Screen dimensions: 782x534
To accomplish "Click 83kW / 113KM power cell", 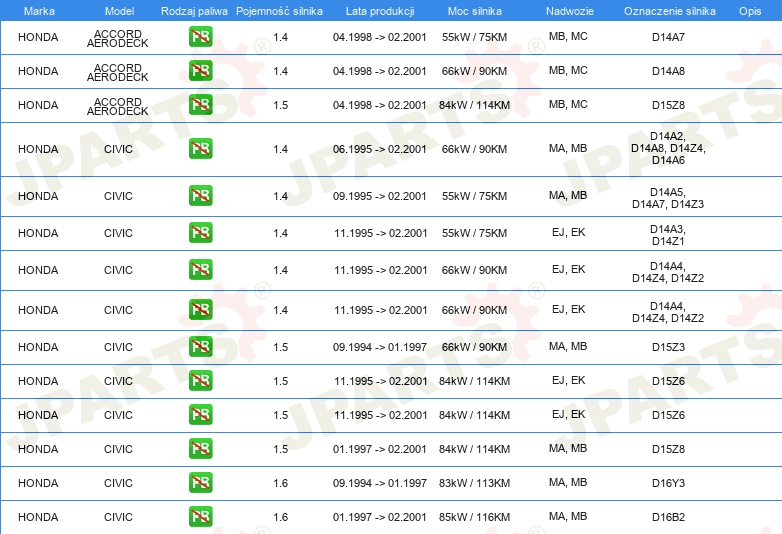I will coord(474,483).
